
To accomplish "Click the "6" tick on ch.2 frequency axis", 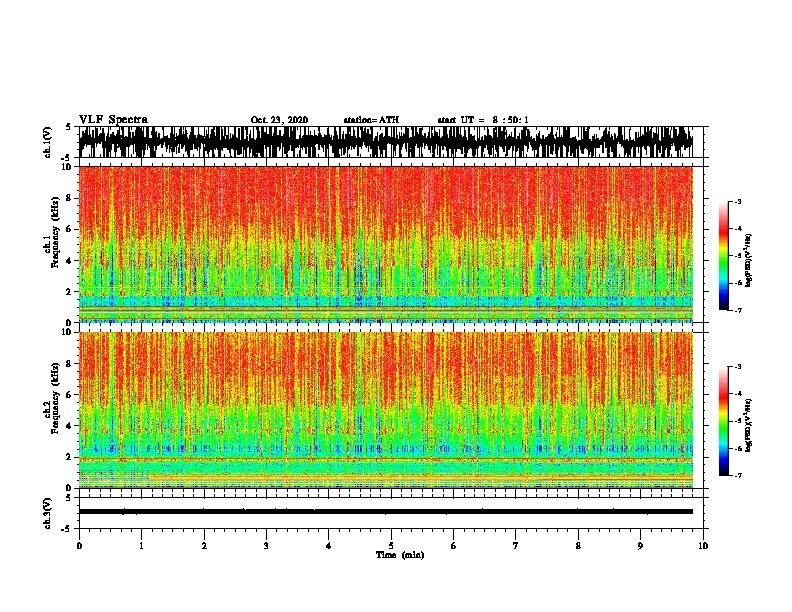I will coord(71,395).
